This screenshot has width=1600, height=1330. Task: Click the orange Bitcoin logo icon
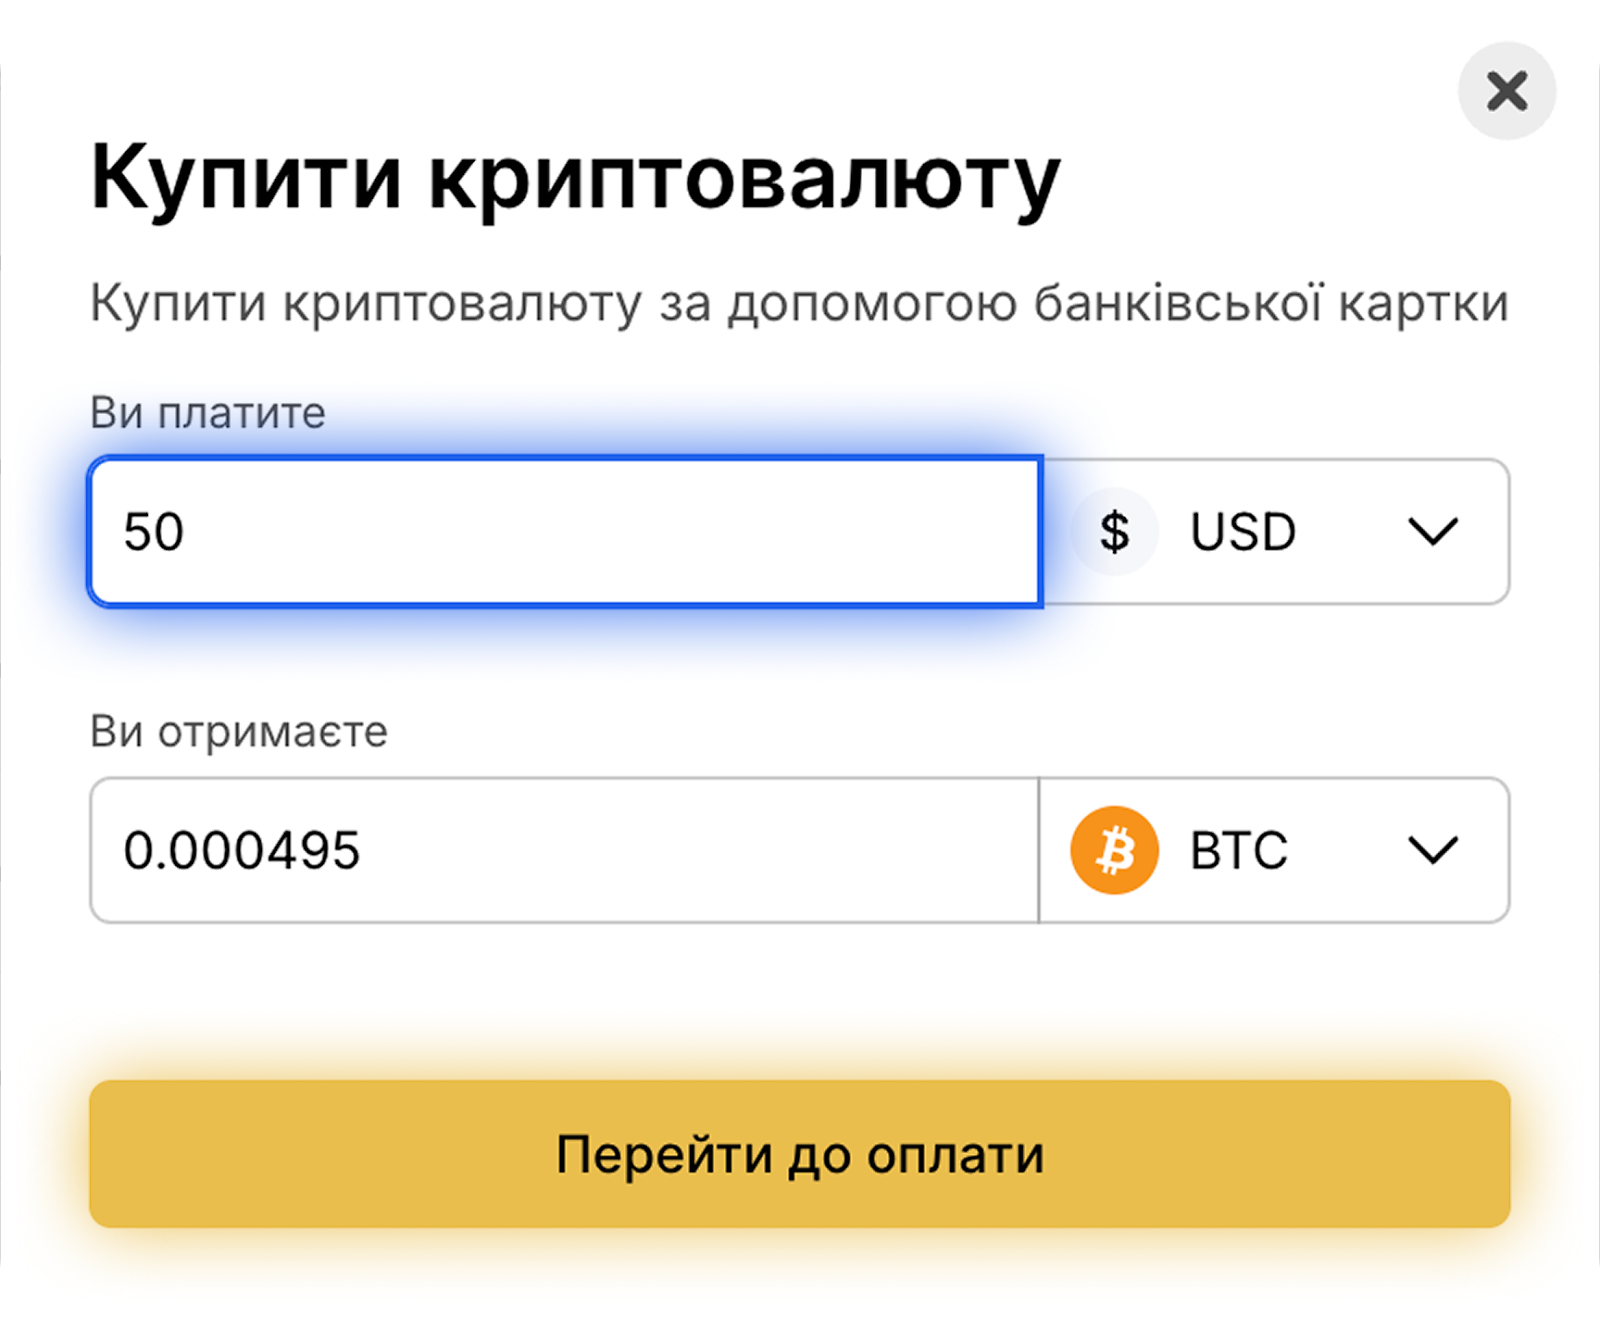[1114, 850]
